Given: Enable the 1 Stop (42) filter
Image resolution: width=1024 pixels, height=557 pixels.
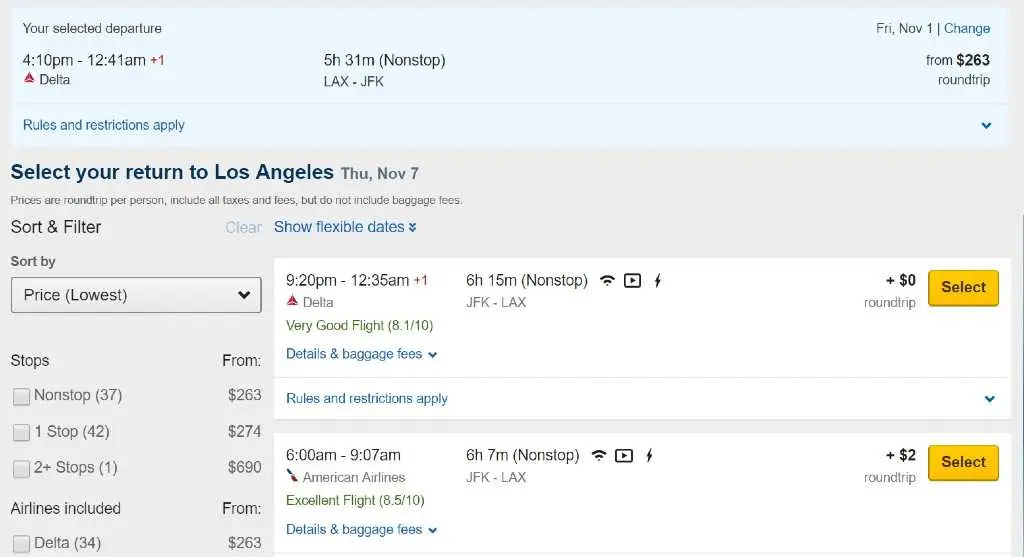Looking at the screenshot, I should coord(22,432).
